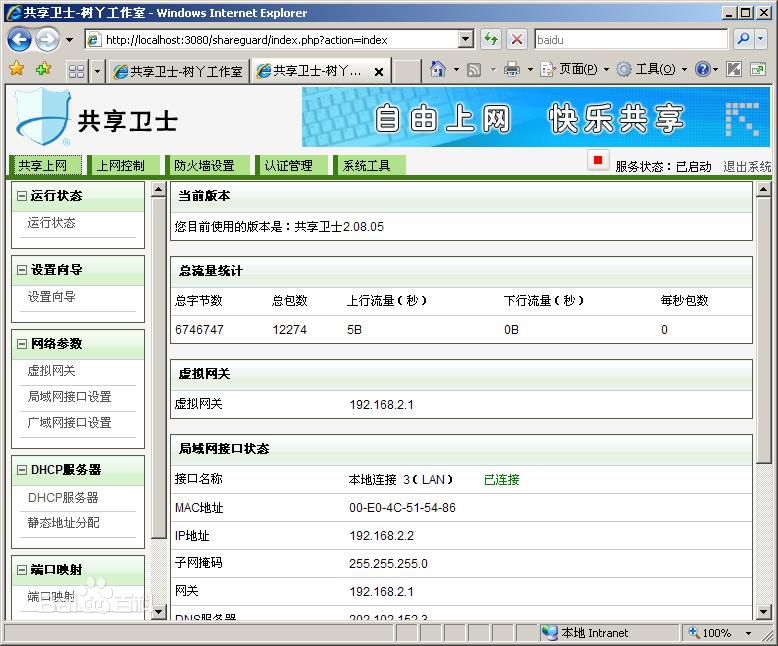This screenshot has height=646, width=778.
Task: Collapse the DHCP服务器 sidebar section
Action: click(22, 470)
